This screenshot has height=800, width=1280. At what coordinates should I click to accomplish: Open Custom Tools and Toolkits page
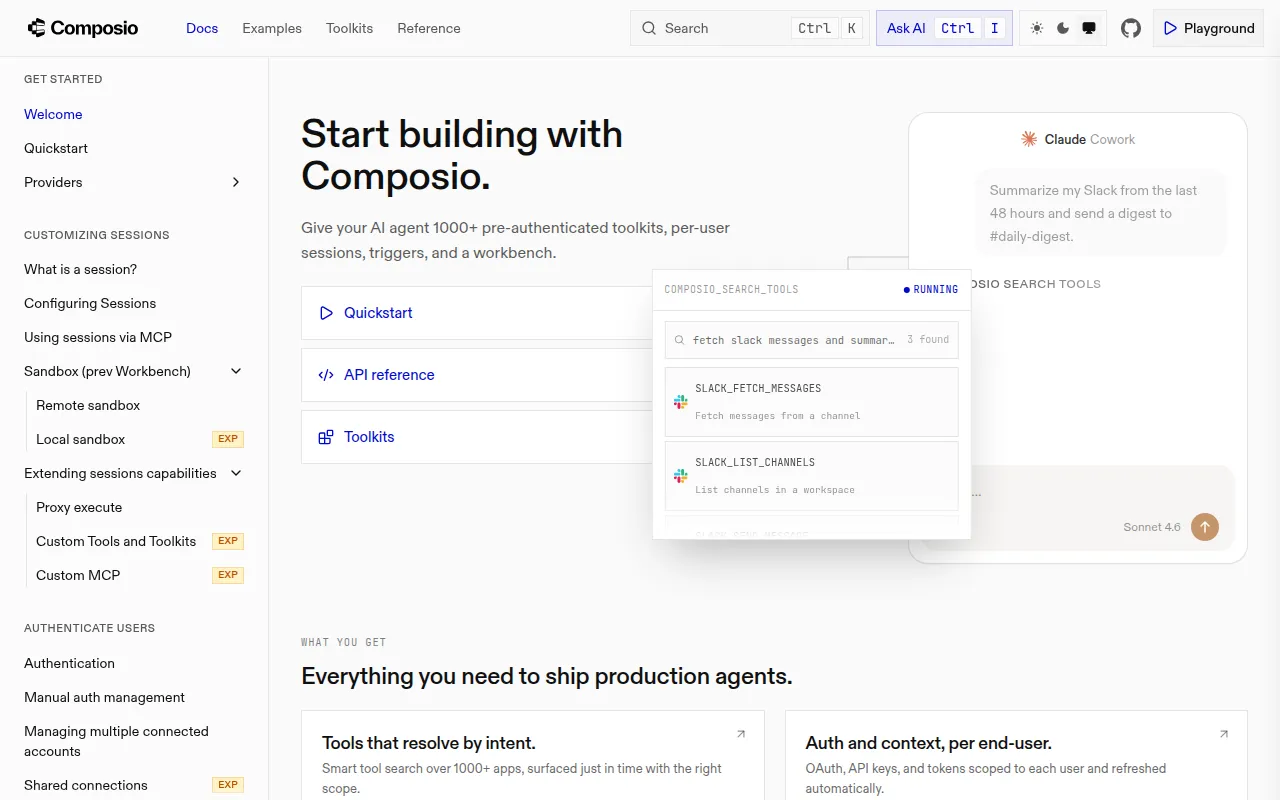(116, 541)
